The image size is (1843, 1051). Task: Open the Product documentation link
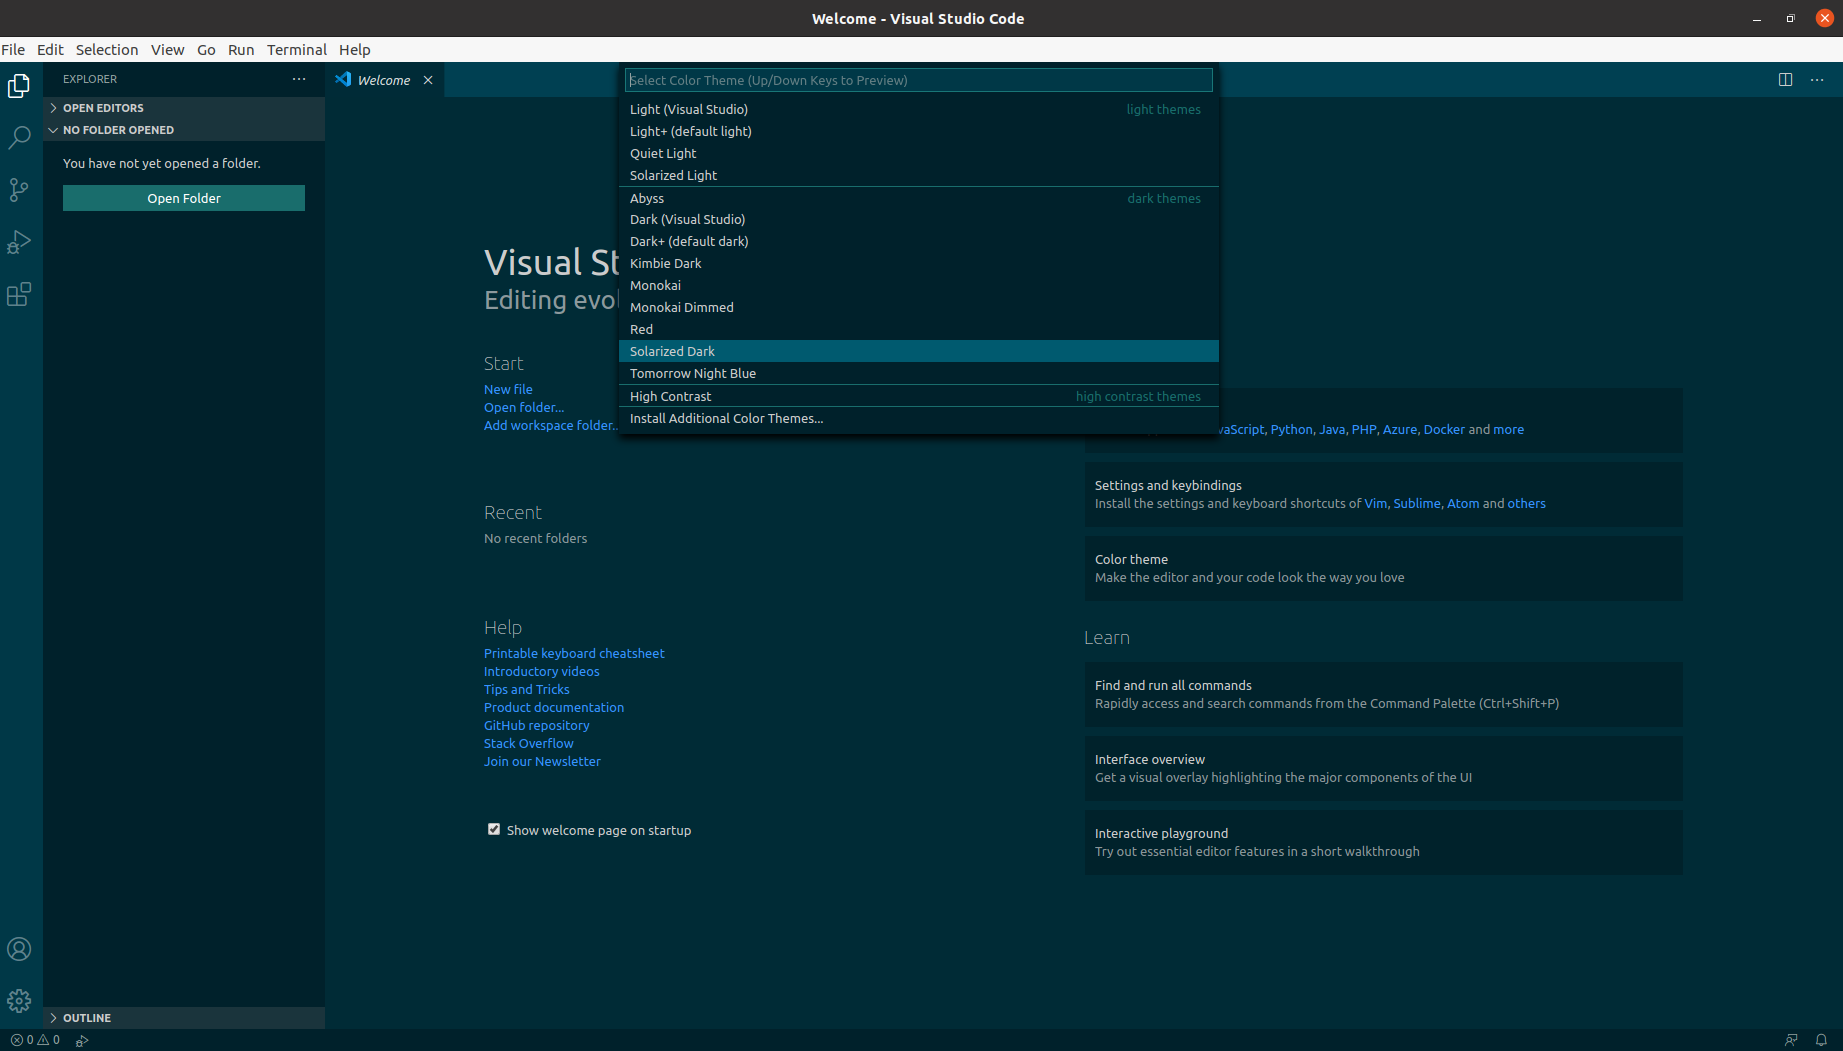pos(554,707)
